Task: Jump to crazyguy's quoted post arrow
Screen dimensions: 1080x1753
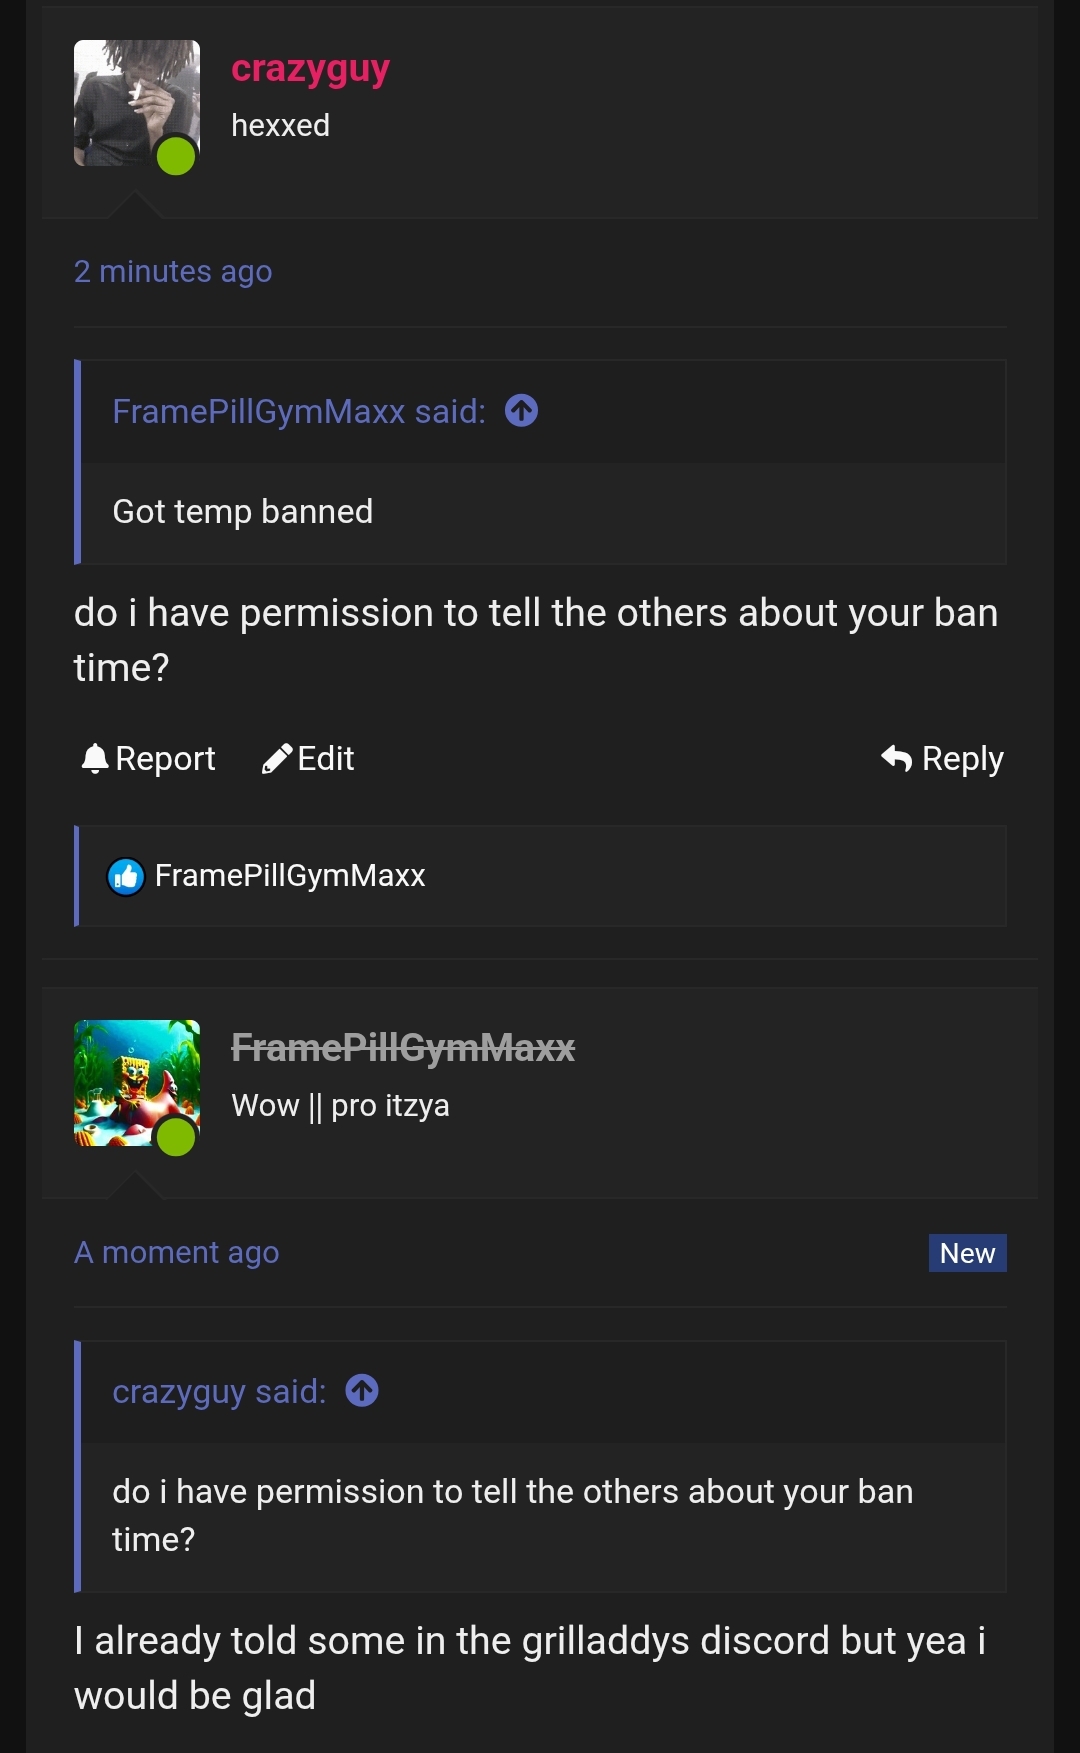Action: [x=362, y=1391]
